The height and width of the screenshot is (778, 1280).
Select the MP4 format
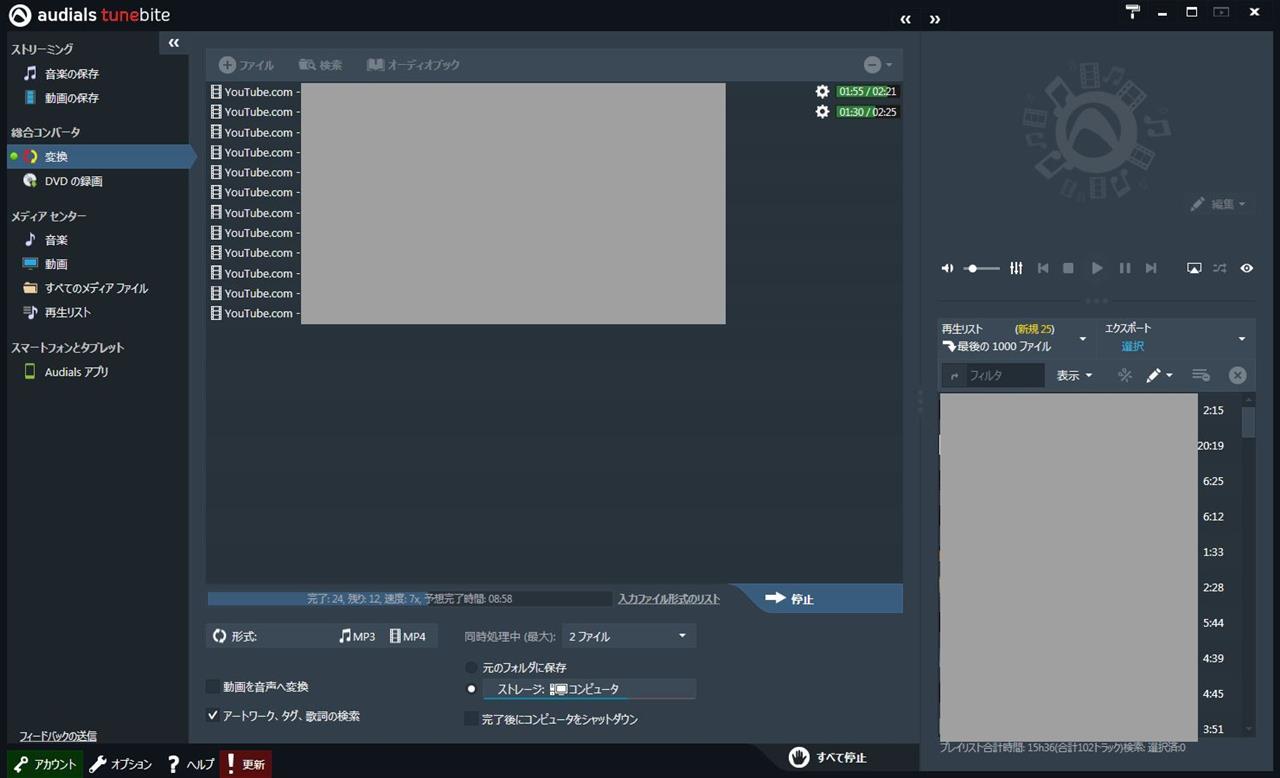[407, 636]
